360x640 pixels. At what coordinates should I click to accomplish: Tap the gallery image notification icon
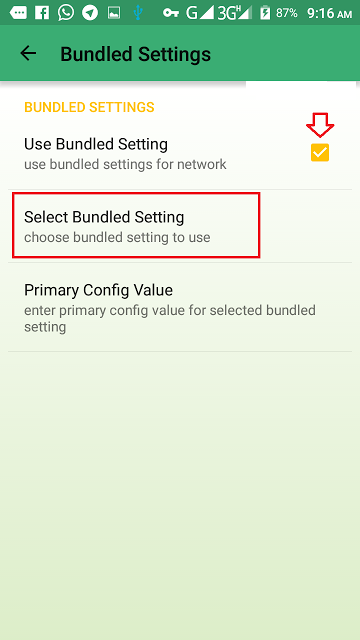[114, 13]
